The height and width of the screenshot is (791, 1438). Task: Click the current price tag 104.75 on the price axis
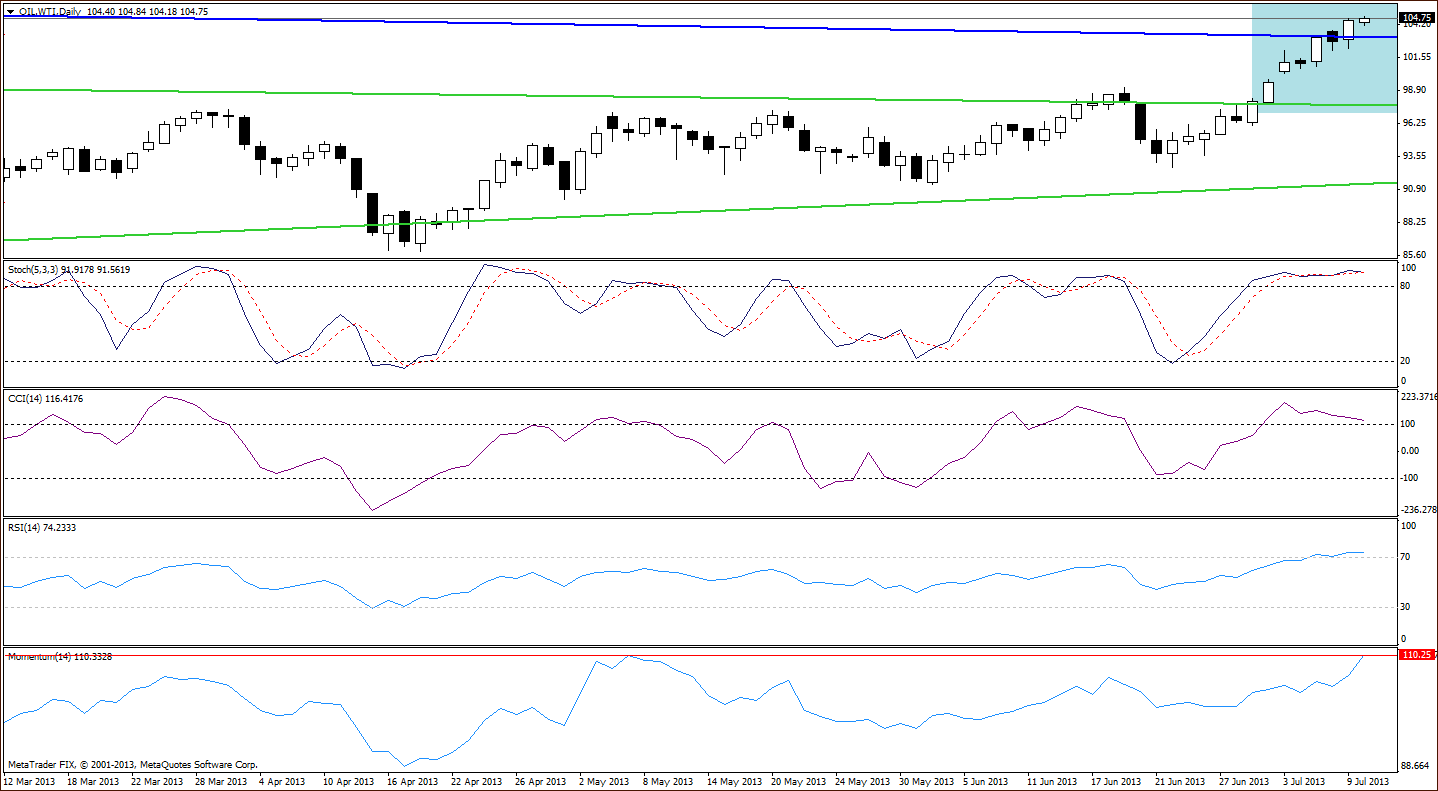click(x=1417, y=18)
